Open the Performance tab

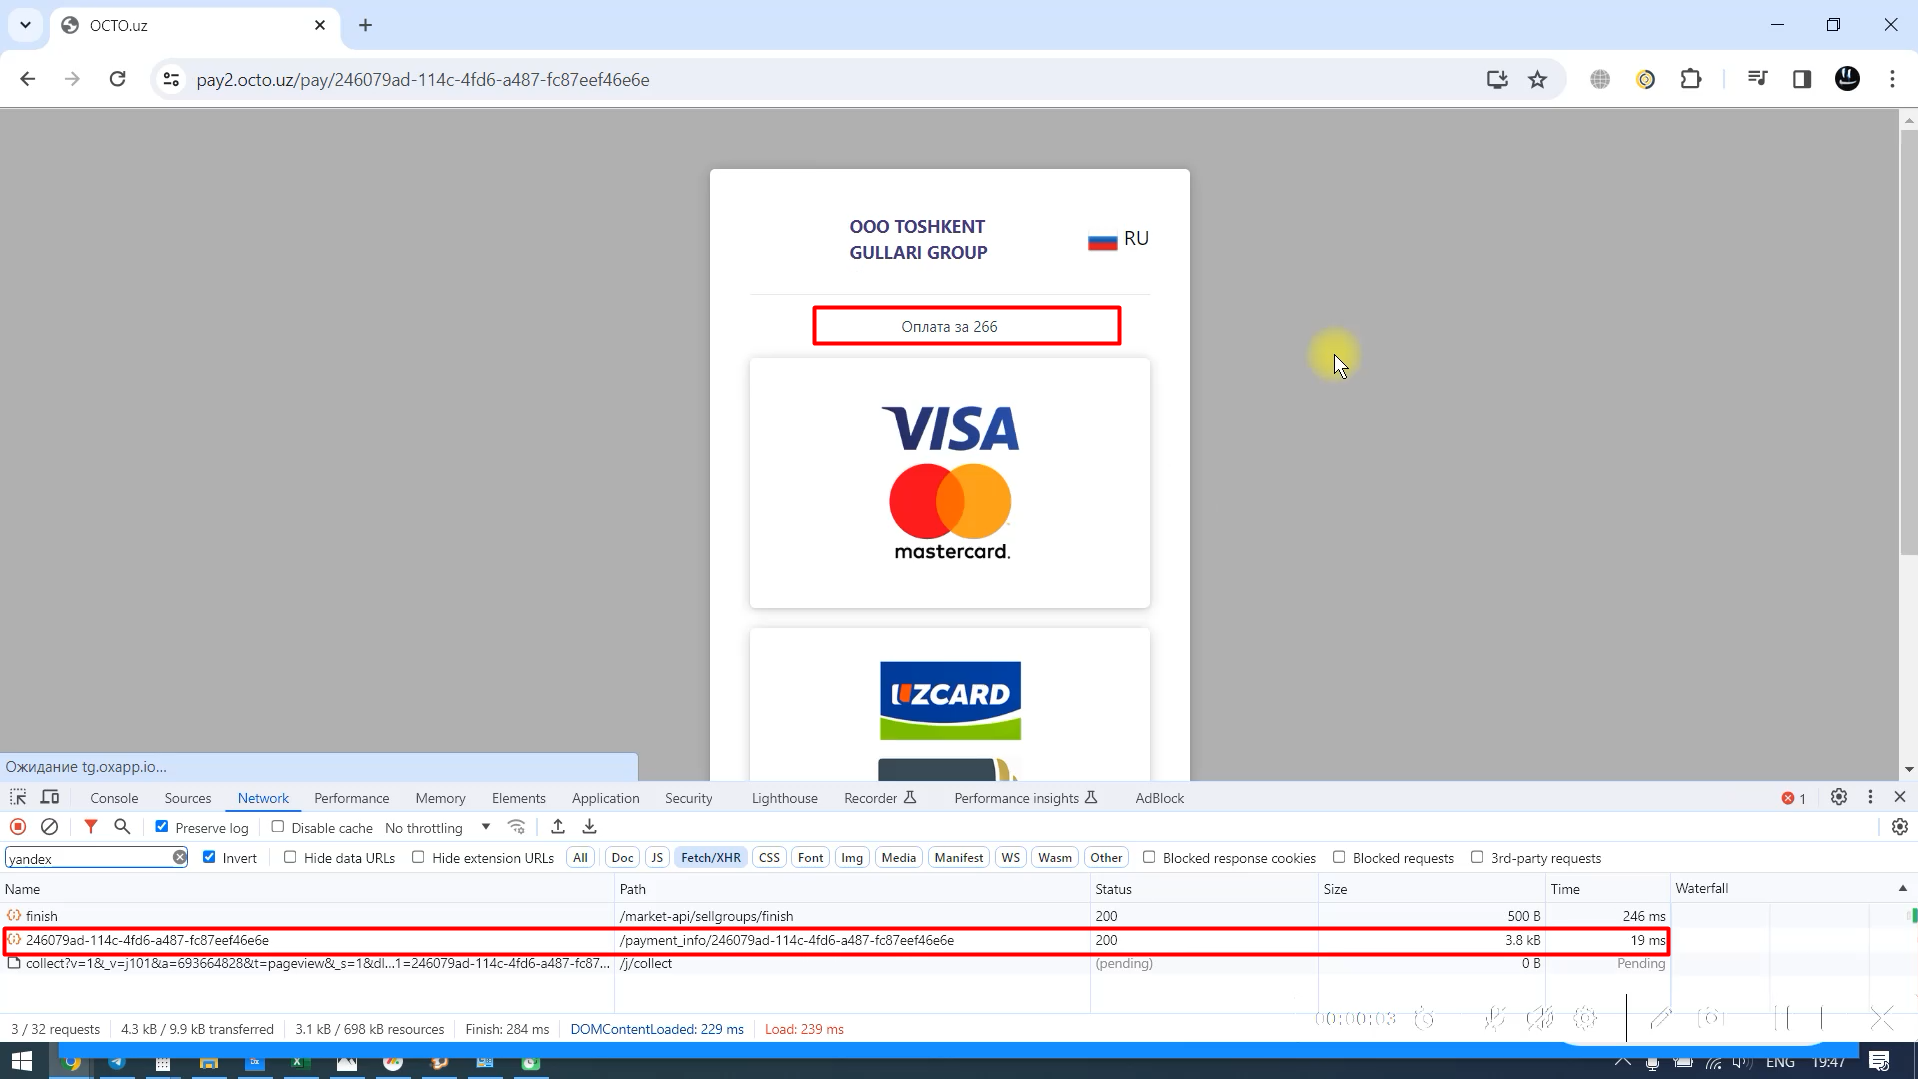[x=351, y=798]
